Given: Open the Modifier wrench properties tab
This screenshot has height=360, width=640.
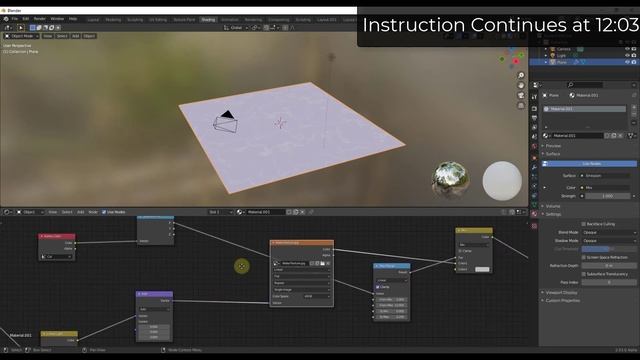Looking at the screenshot, I should point(535,167).
